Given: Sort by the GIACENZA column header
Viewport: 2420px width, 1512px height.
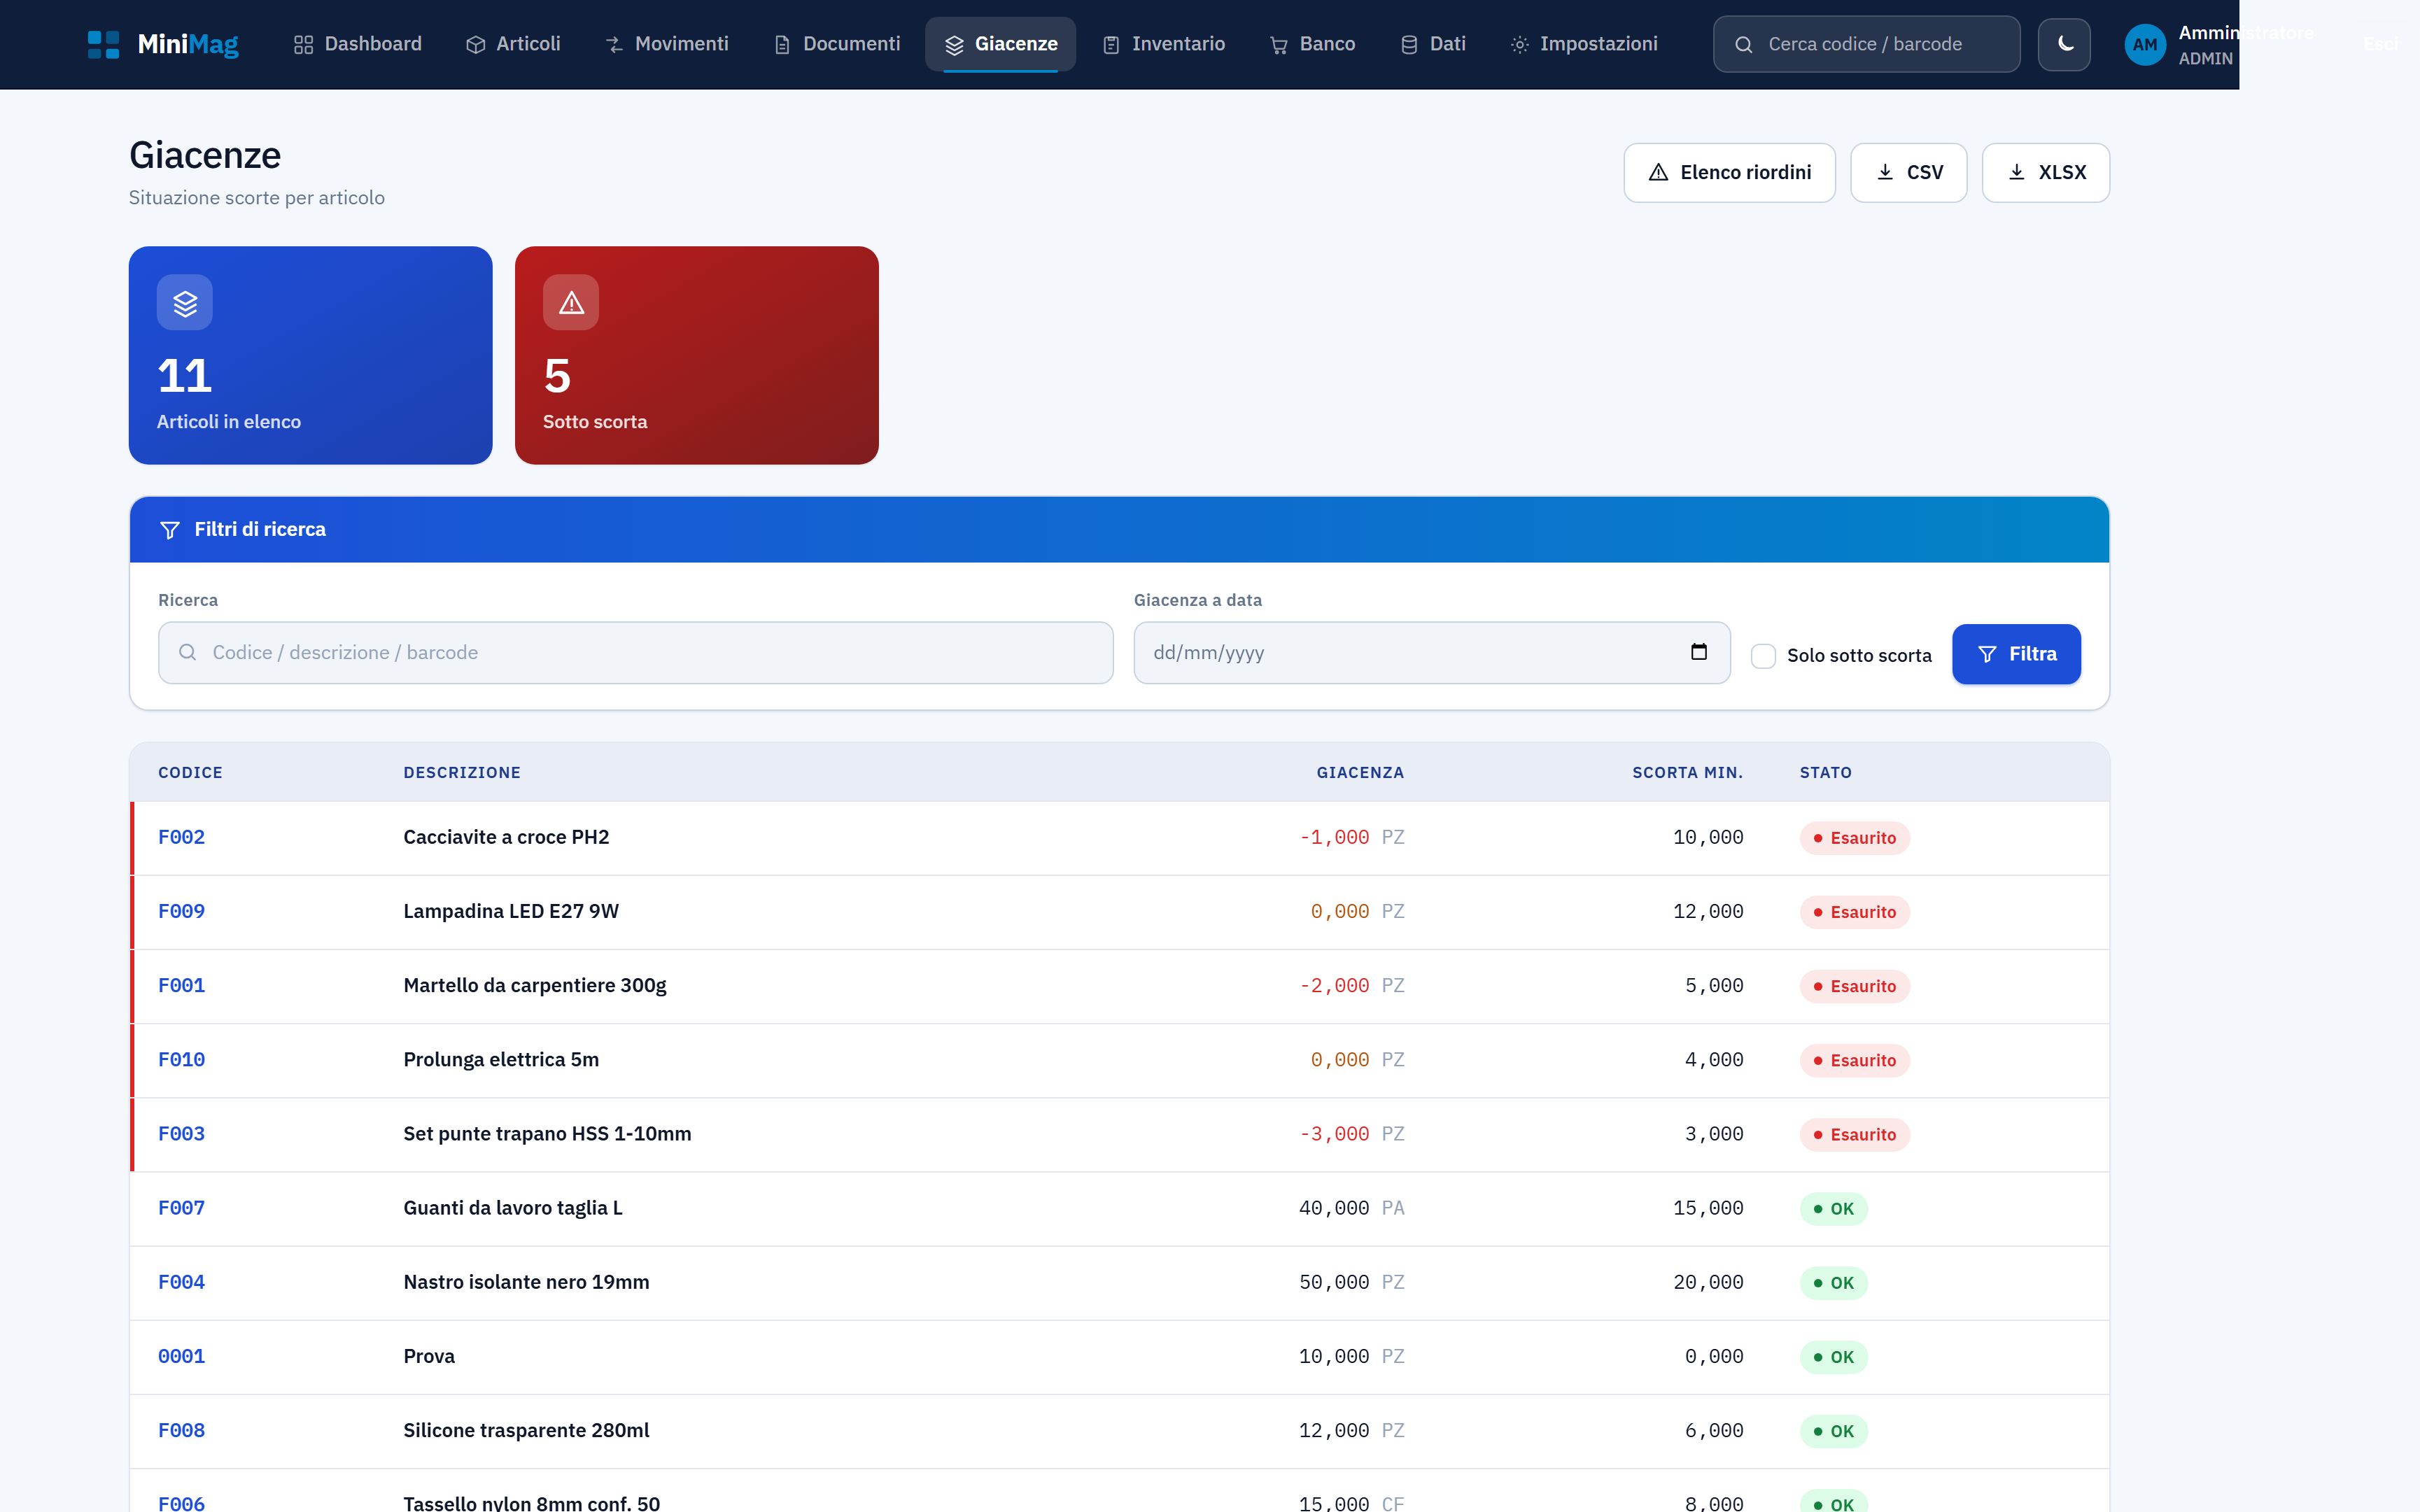Looking at the screenshot, I should 1360,773.
